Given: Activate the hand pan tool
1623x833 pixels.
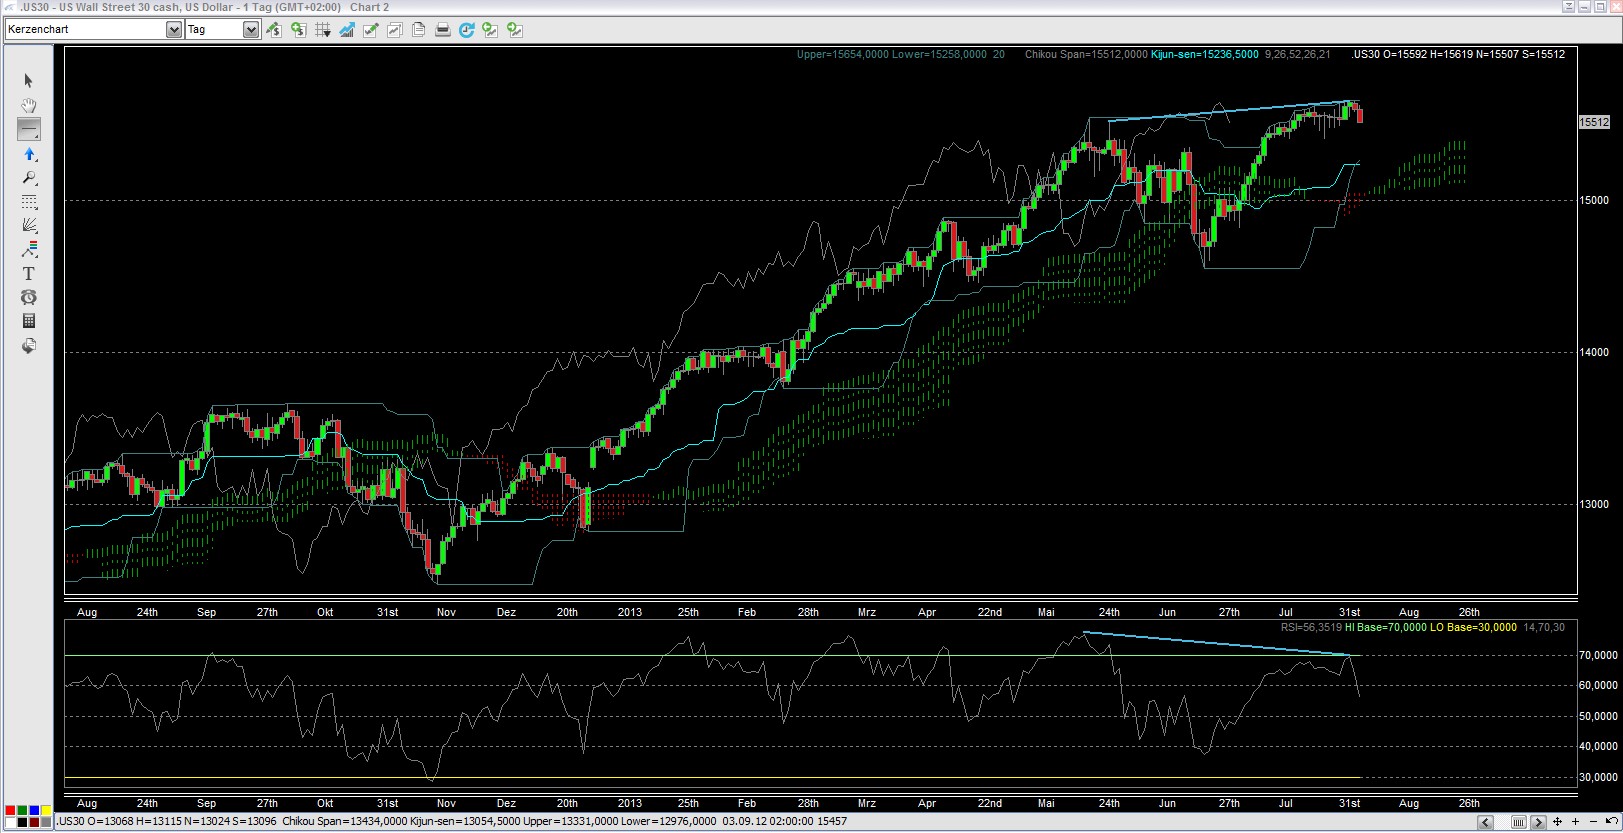Looking at the screenshot, I should pyautogui.click(x=28, y=105).
